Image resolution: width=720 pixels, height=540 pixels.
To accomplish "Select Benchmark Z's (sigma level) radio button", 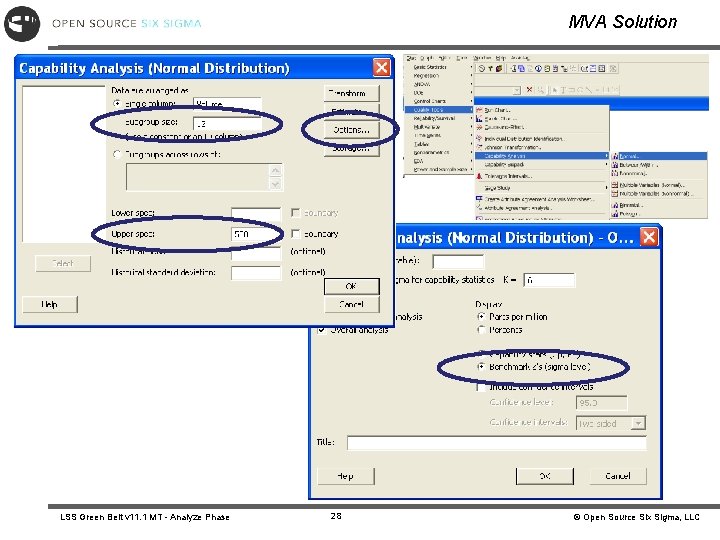I will [x=481, y=366].
